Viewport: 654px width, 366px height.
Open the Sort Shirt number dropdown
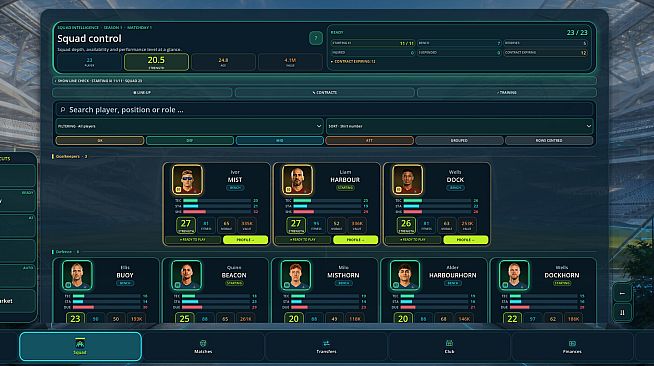tap(460, 126)
